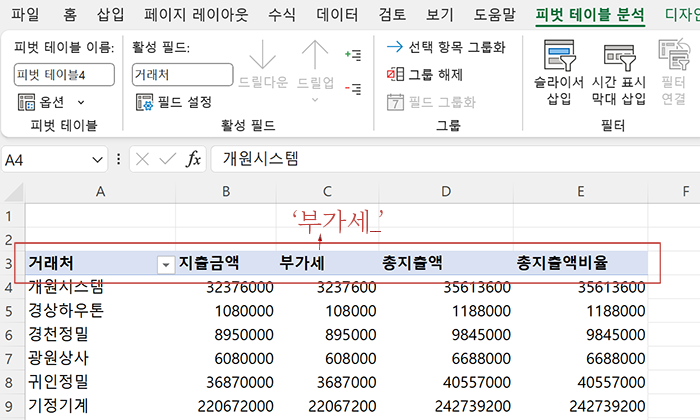
Task: Click cell value 40557000 in column D
Action: (477, 383)
